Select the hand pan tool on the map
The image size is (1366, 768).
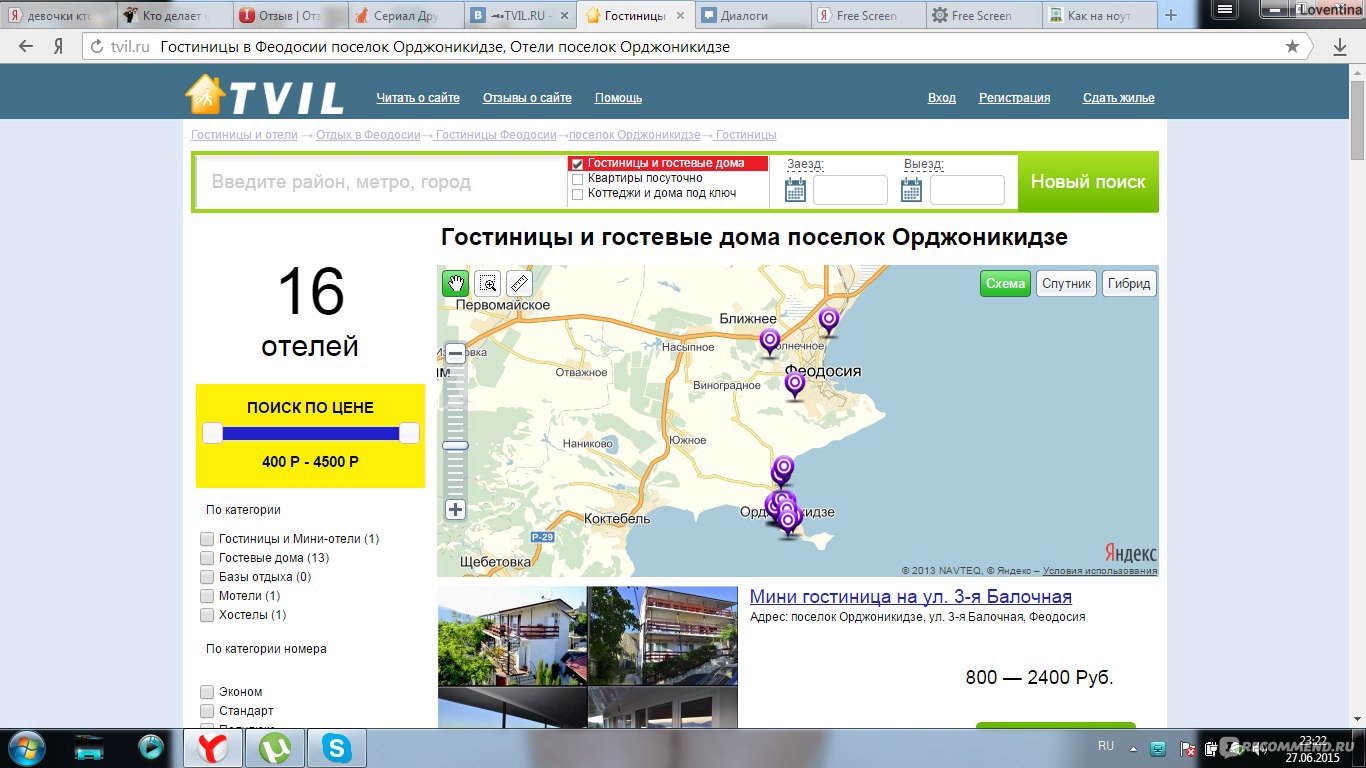coord(455,283)
